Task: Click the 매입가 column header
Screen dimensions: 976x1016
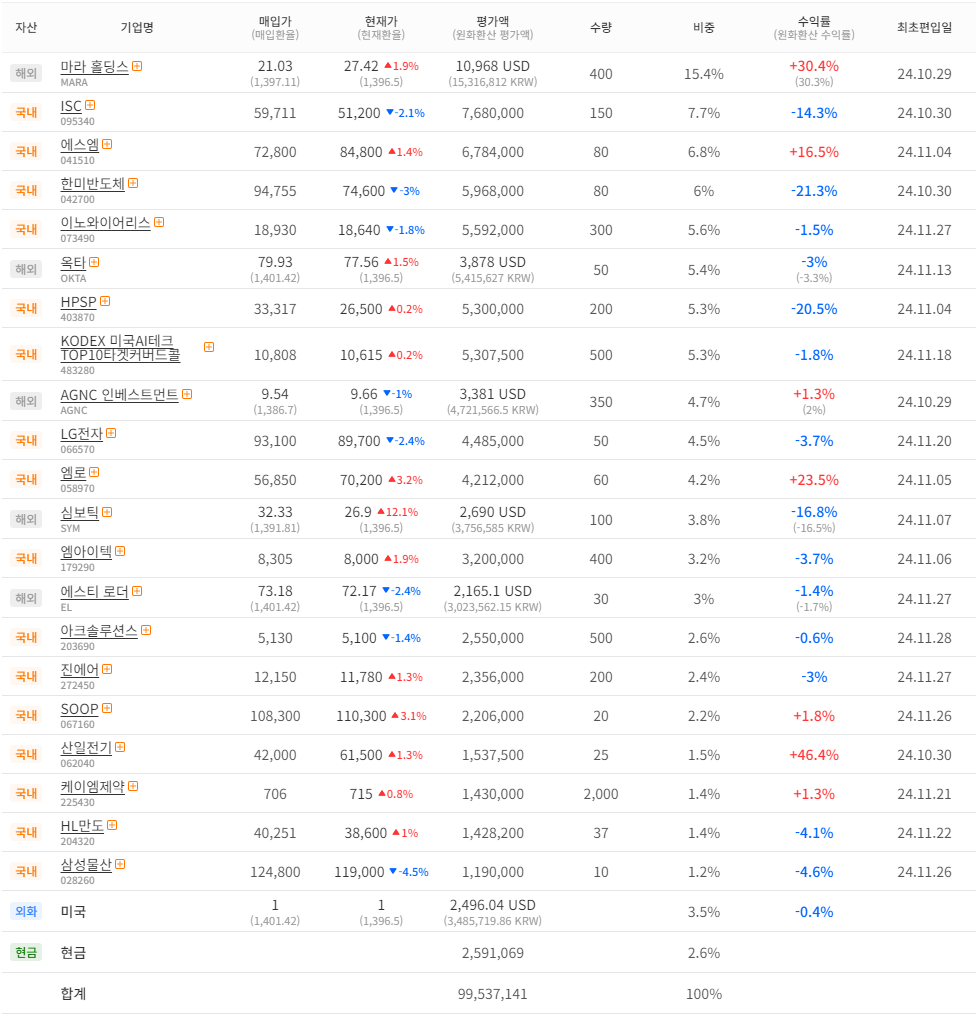Action: point(275,21)
